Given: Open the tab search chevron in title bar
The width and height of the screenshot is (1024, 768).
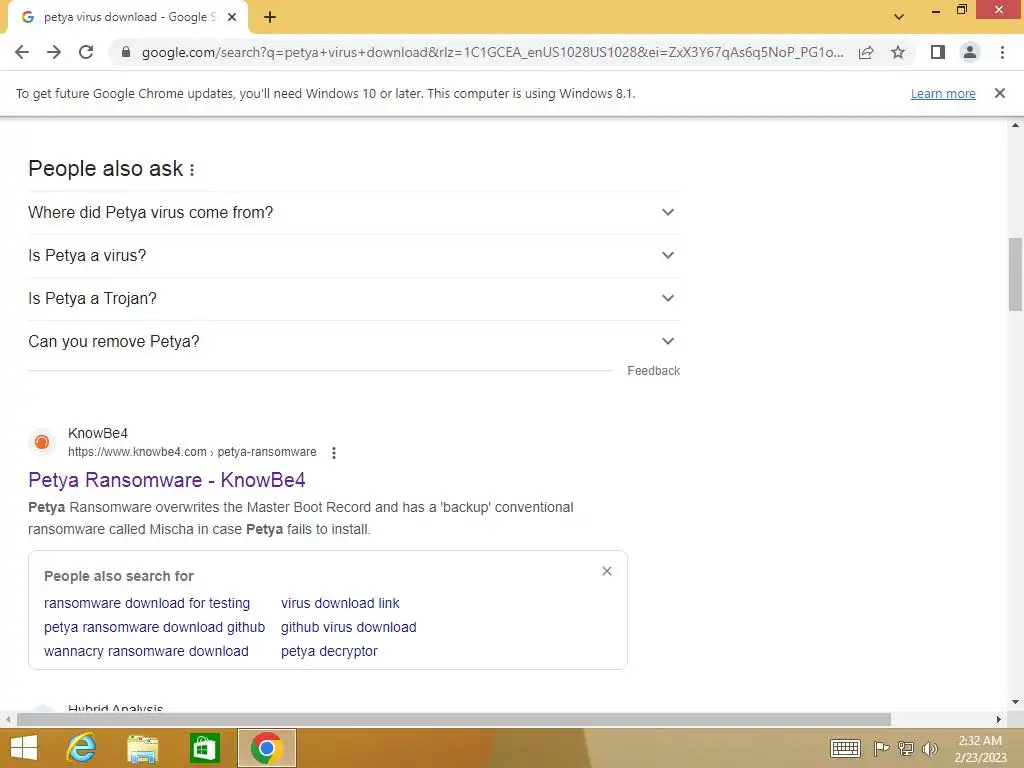Looking at the screenshot, I should [899, 17].
